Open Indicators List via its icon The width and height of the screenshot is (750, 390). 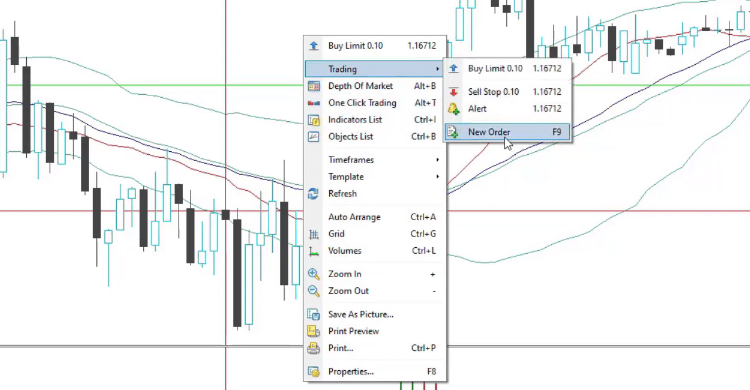tap(314, 120)
